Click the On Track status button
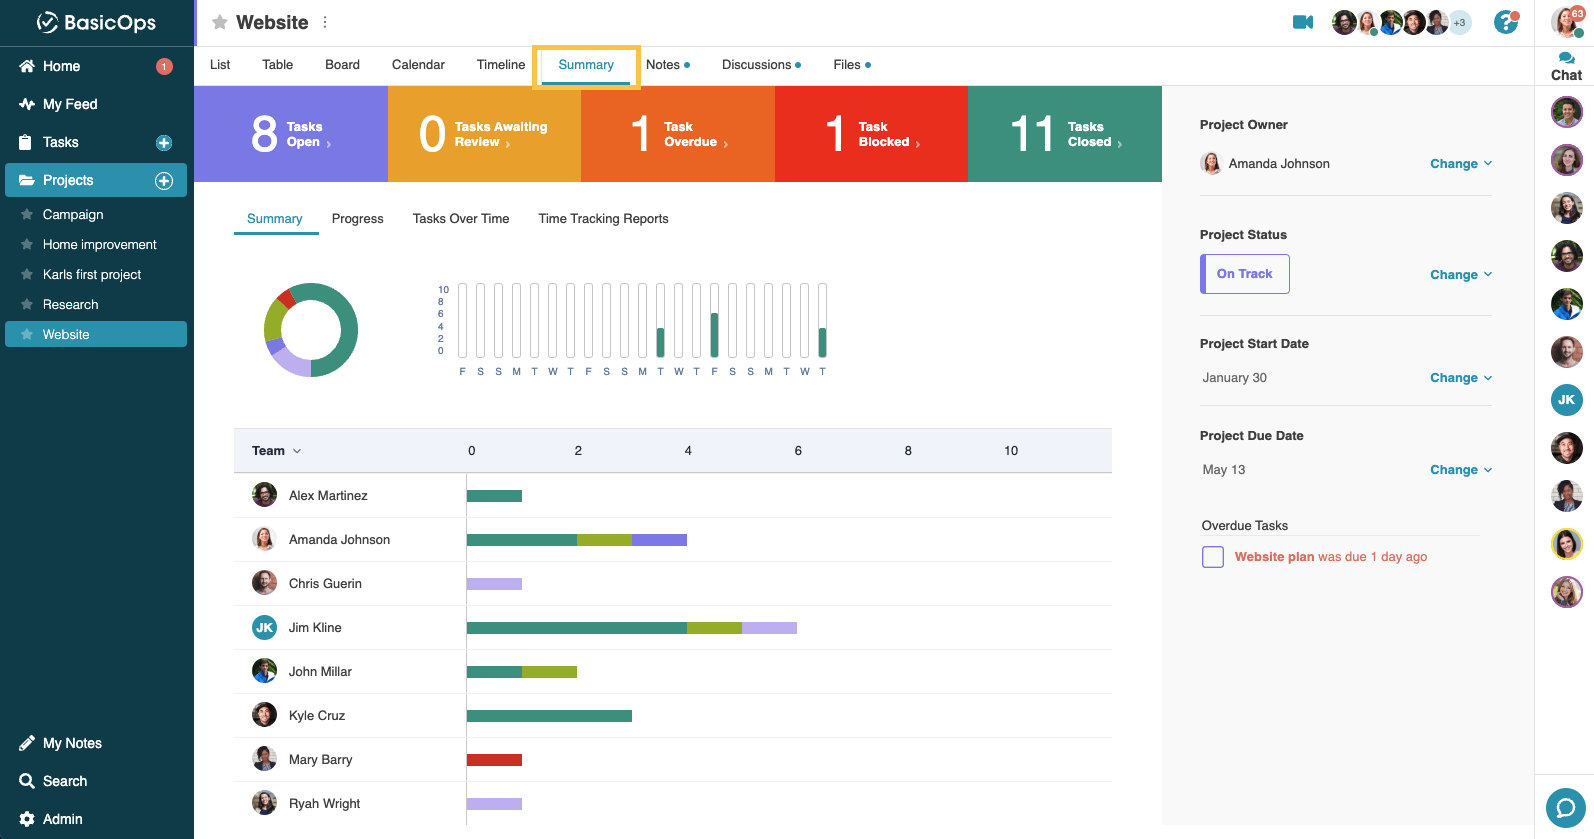1594x839 pixels. coord(1244,274)
